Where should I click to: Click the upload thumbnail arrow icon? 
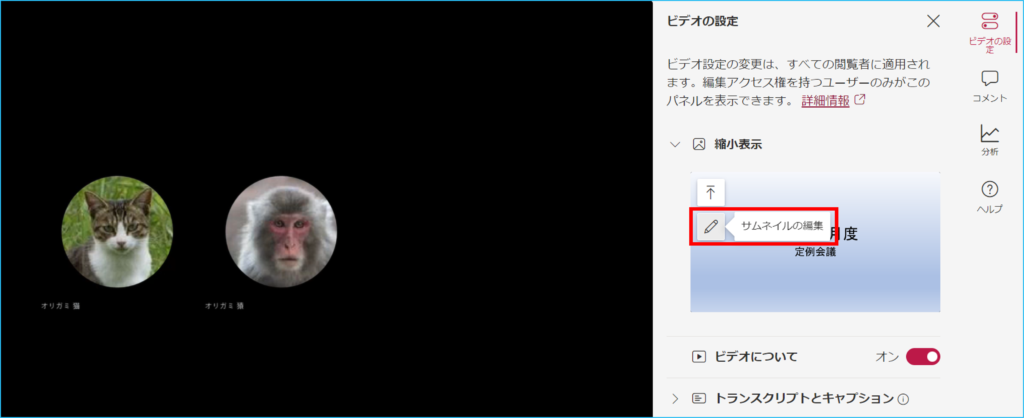click(x=711, y=193)
